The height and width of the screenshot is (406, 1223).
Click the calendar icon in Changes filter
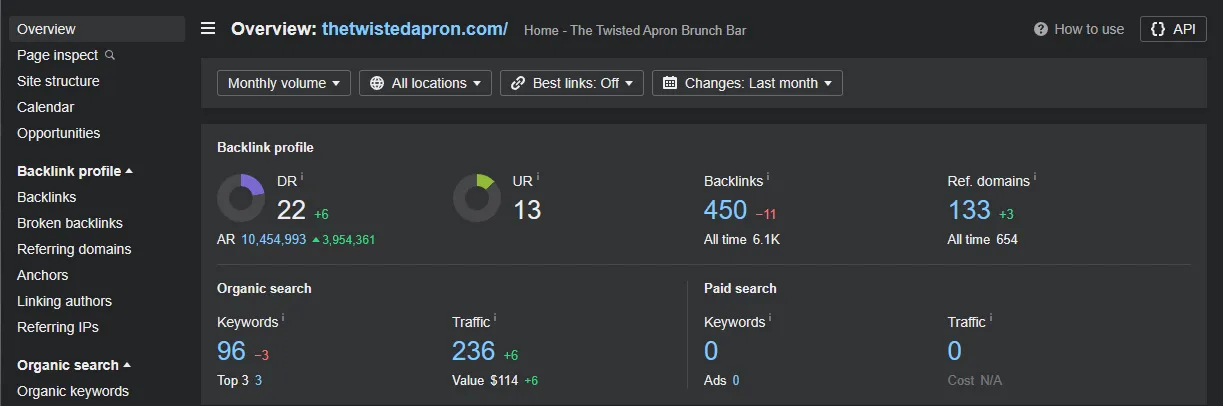coord(670,83)
